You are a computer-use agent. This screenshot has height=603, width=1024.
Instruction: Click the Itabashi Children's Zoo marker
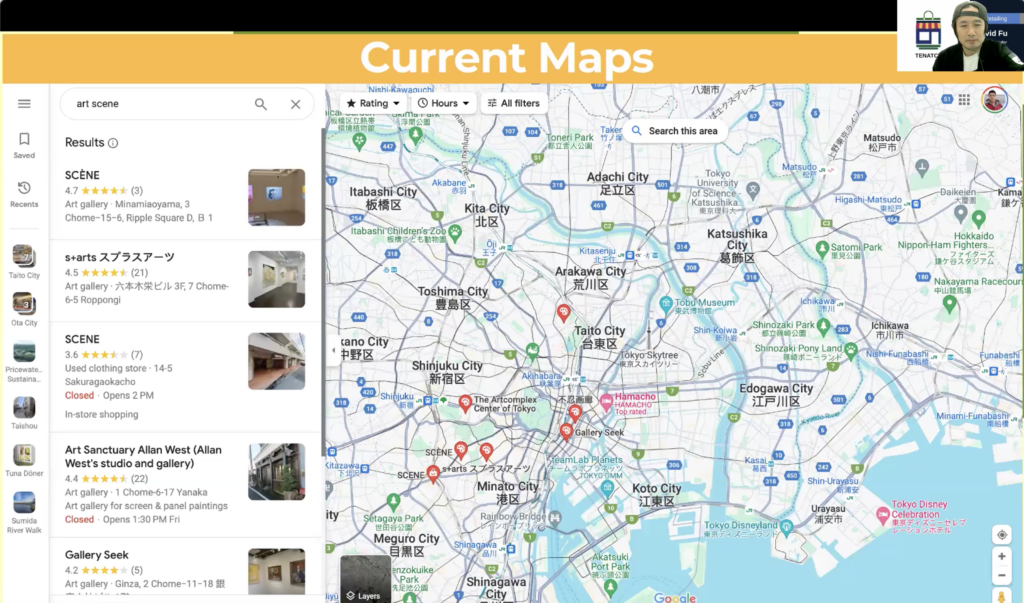coord(455,232)
